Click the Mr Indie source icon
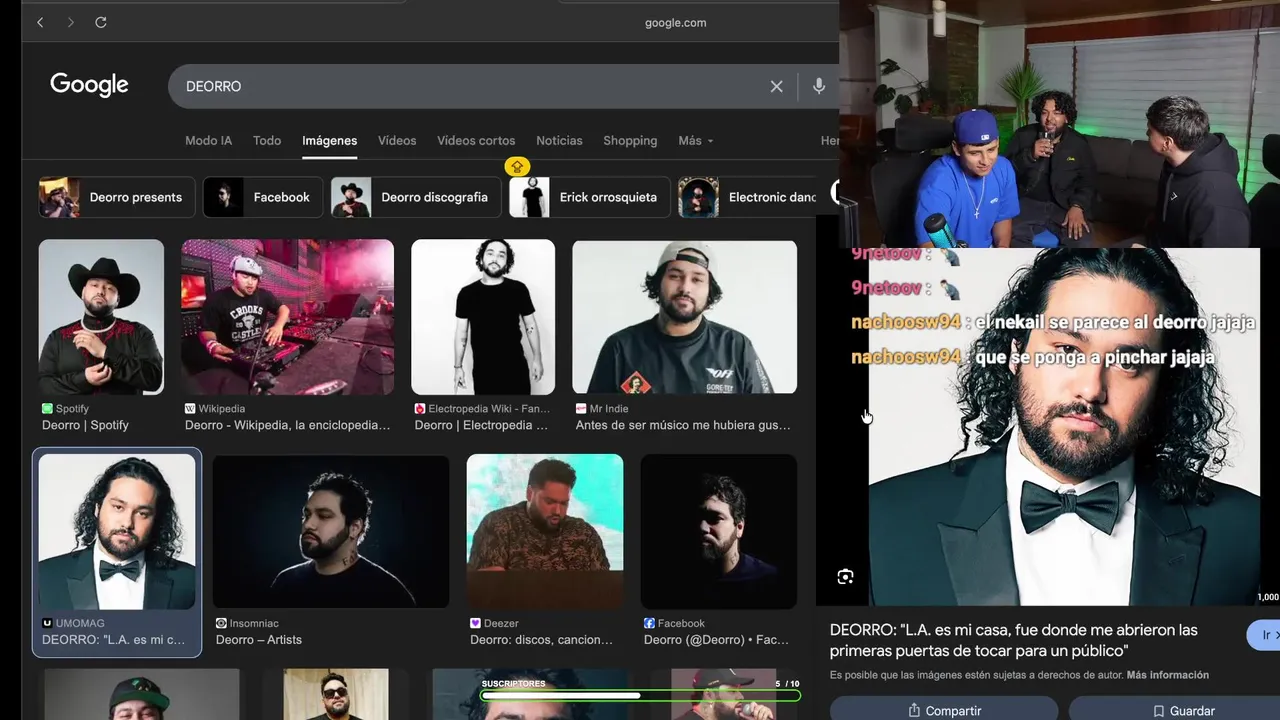 pos(581,409)
